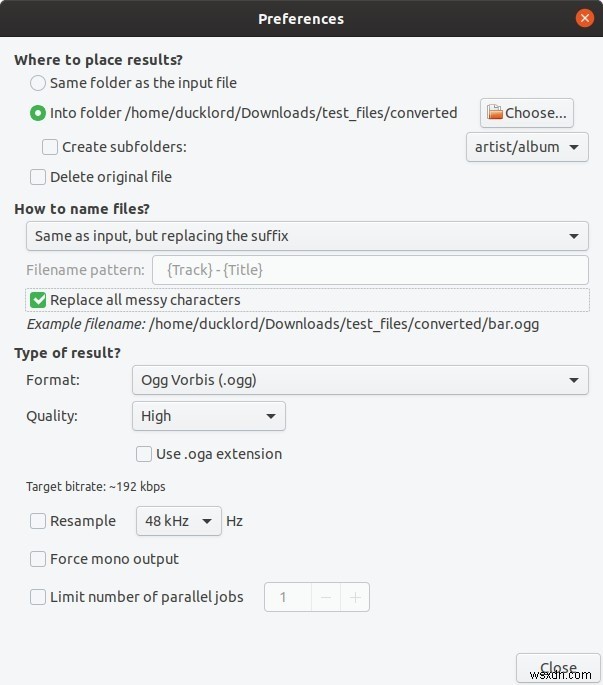Viewport: 603px width, 685px height.
Task: Click the parallel jobs number field
Action: [288, 597]
